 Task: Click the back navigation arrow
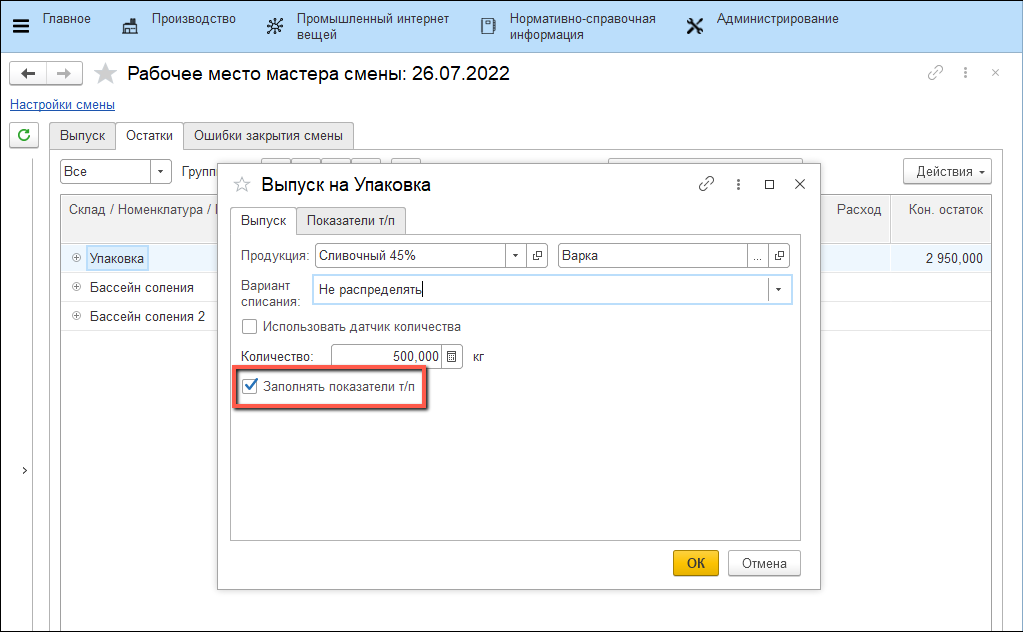(x=29, y=73)
